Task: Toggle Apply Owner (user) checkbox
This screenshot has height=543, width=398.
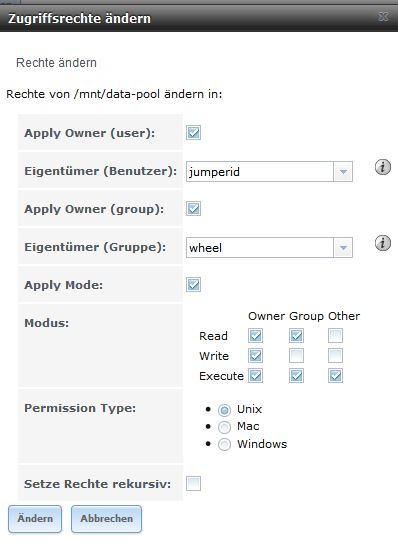Action: click(193, 133)
